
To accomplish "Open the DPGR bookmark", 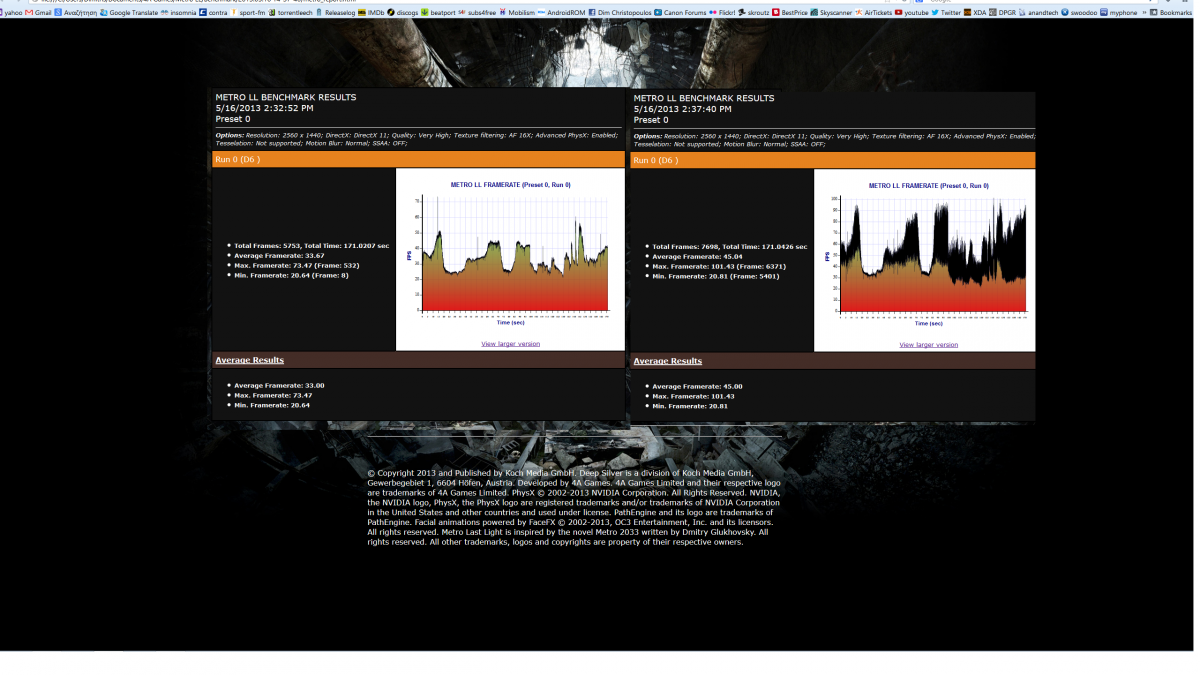I will tap(1001, 13).
